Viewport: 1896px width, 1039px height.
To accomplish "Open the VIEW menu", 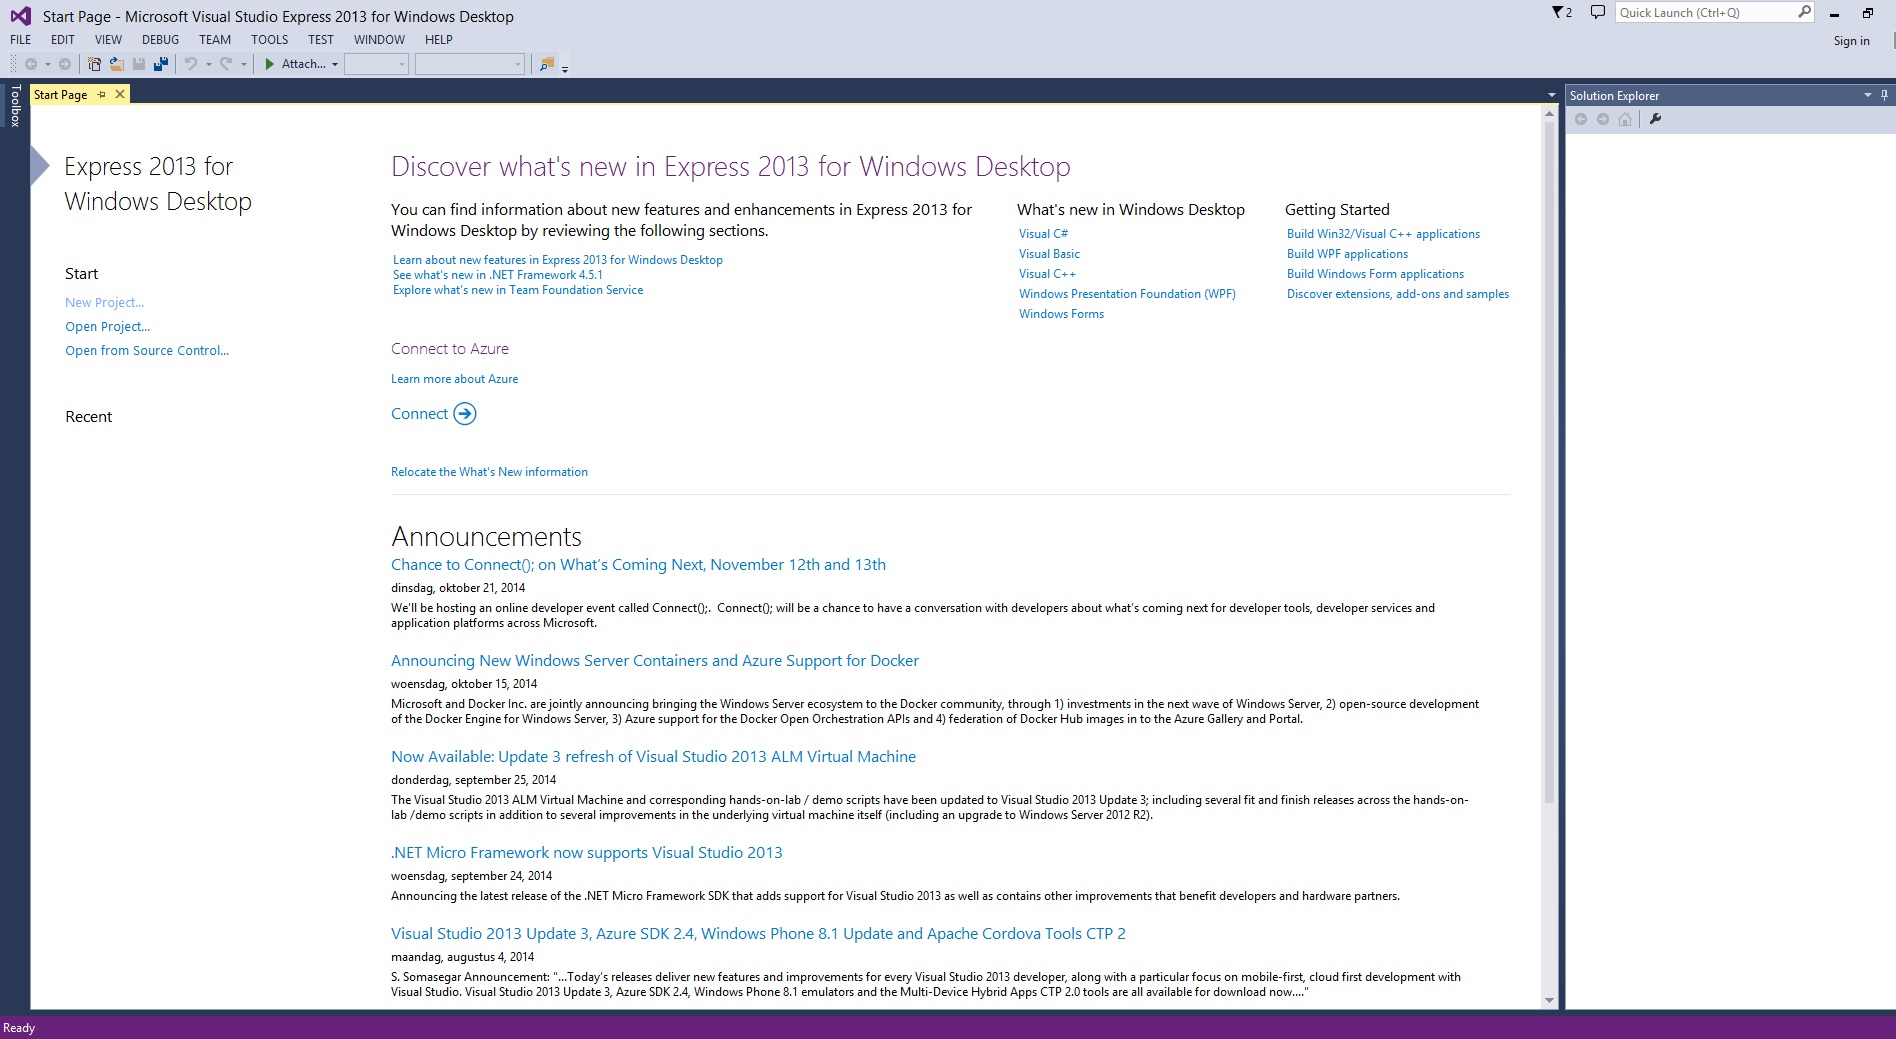I will (108, 40).
